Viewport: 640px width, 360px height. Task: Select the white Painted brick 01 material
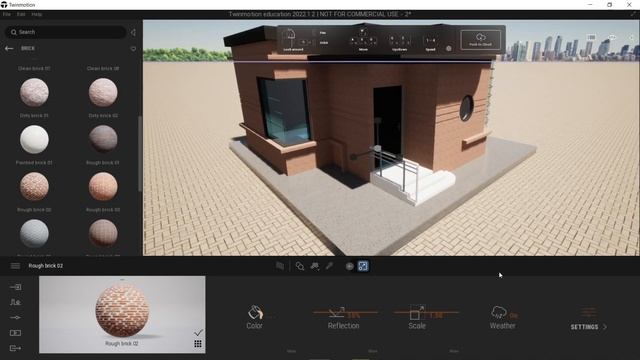[x=34, y=140]
